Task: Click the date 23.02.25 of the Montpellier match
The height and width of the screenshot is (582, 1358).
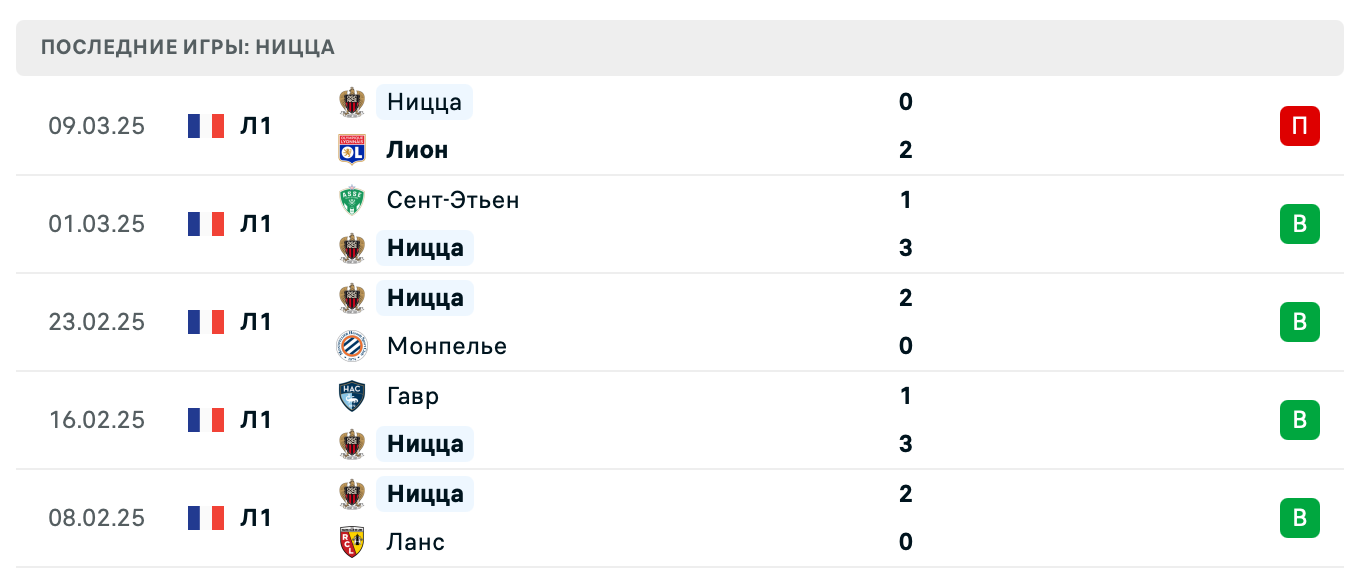Action: click(x=96, y=322)
